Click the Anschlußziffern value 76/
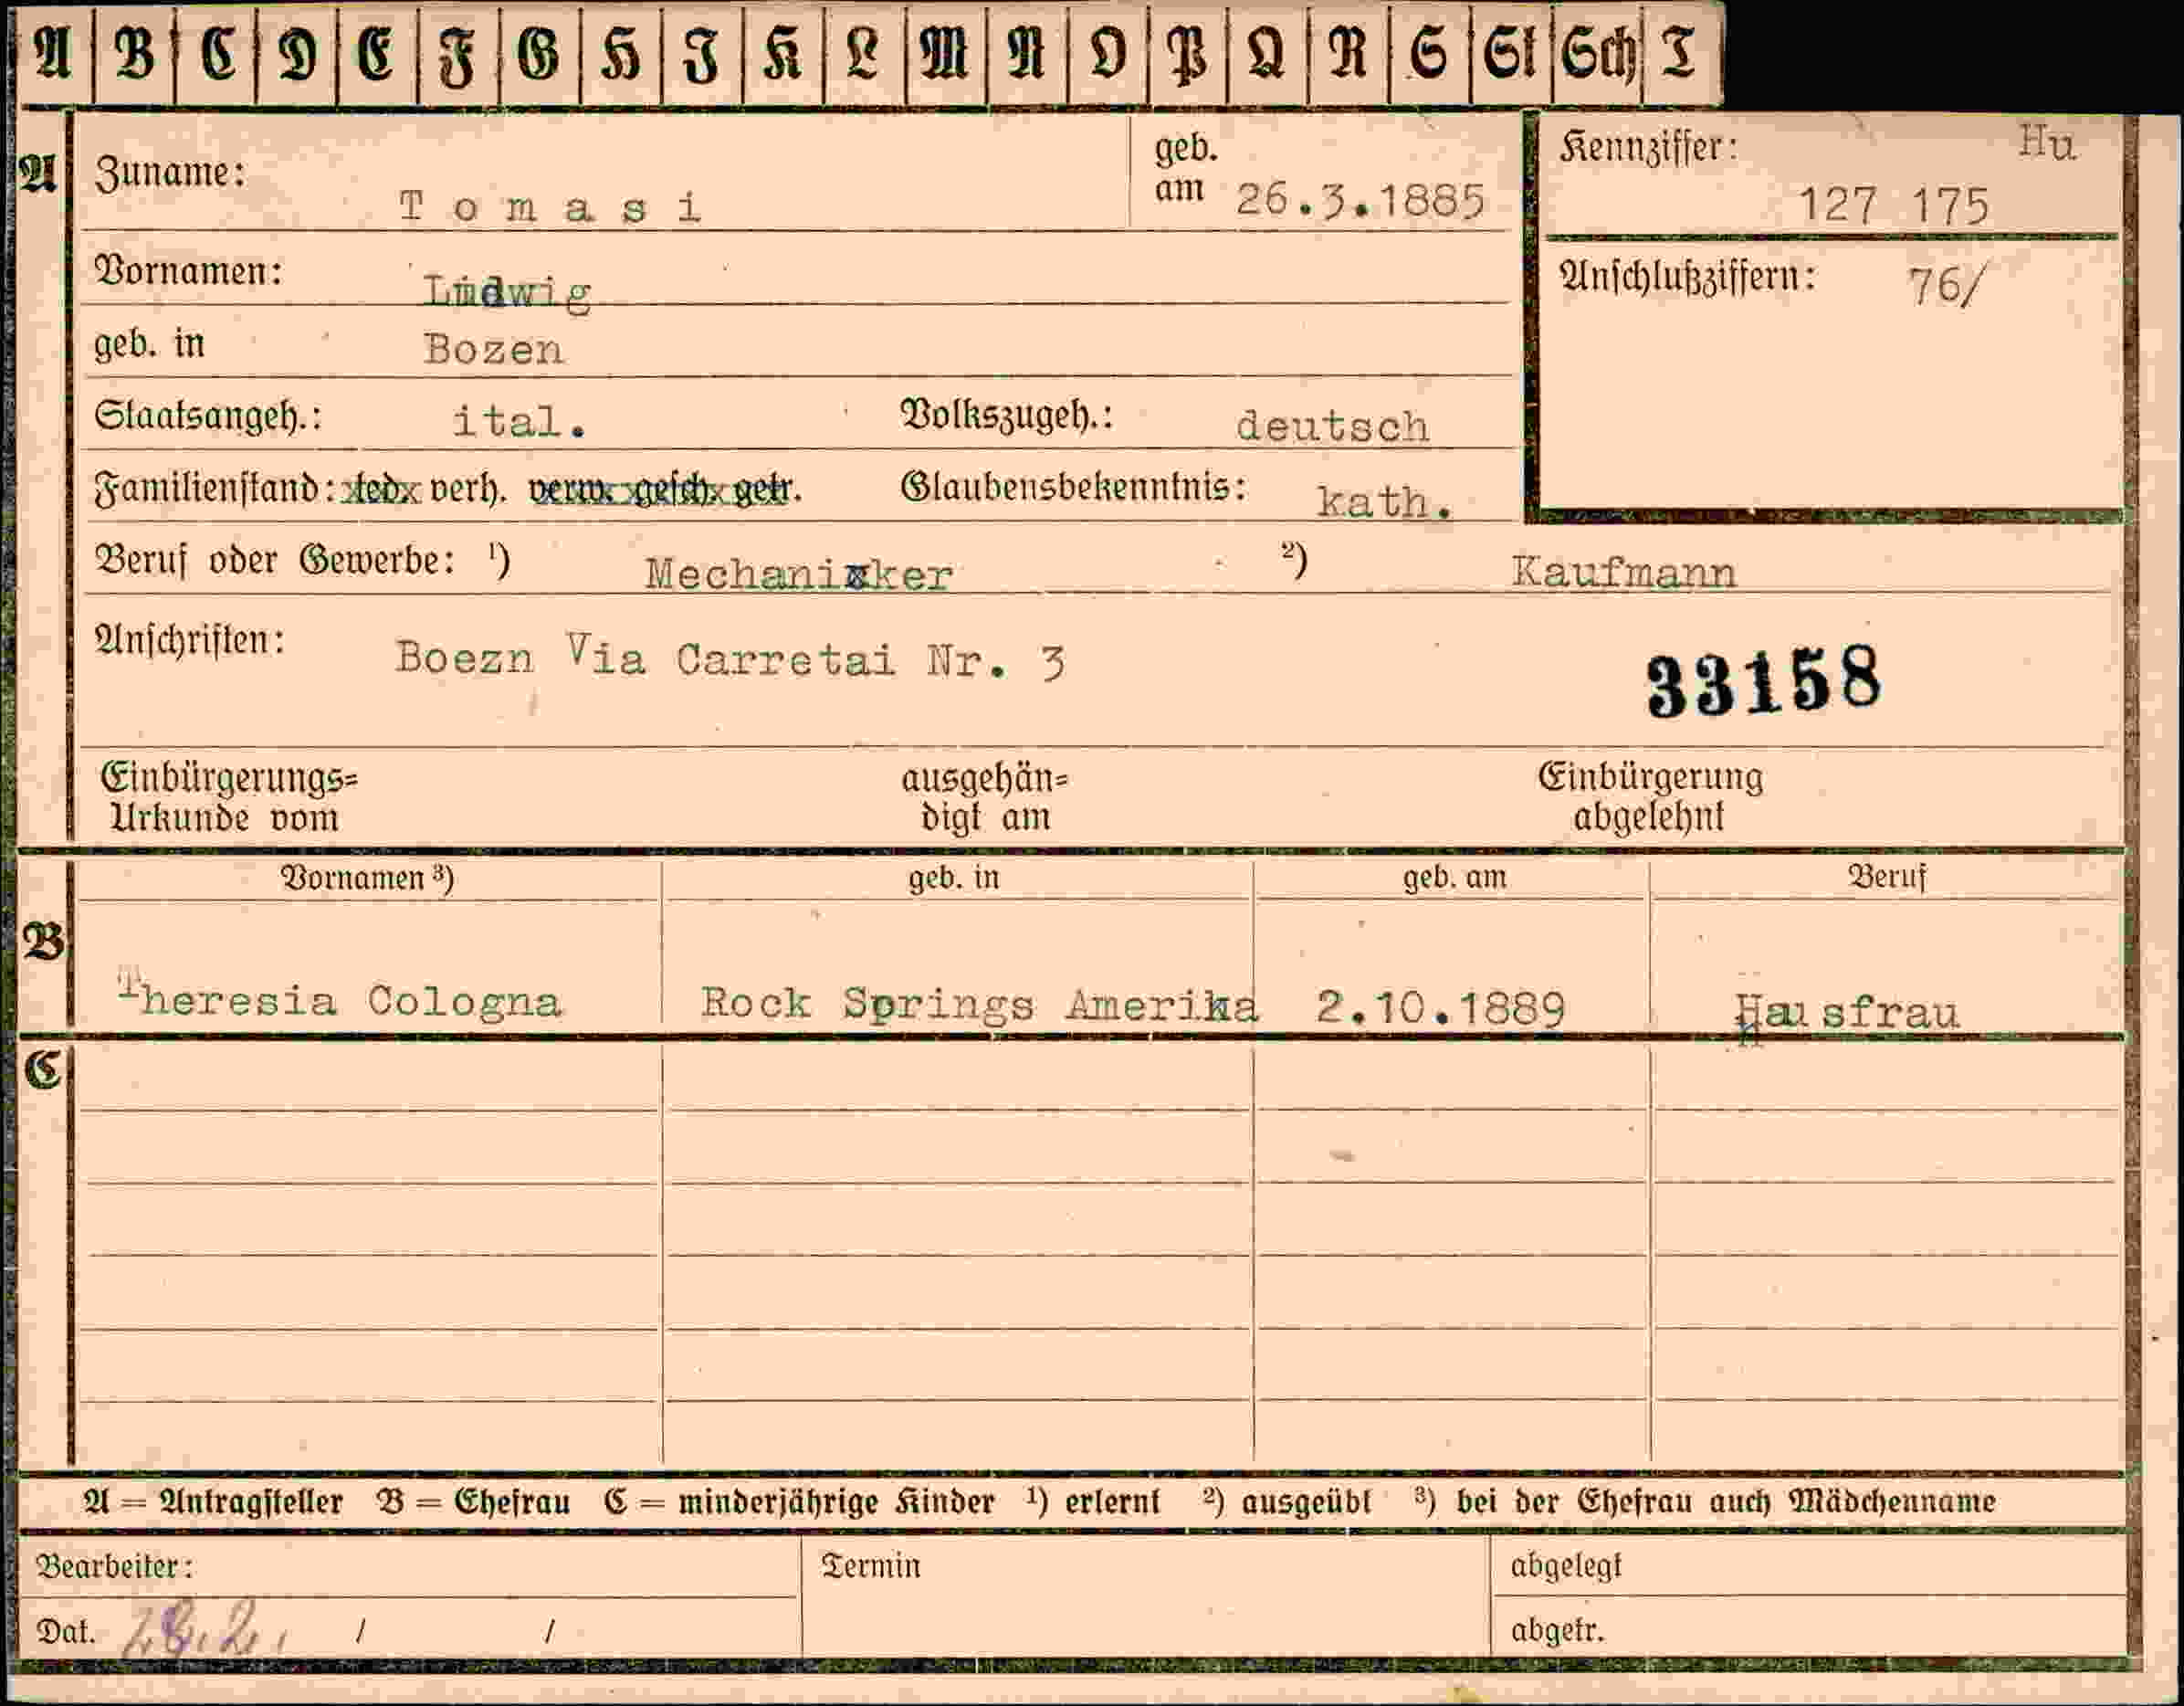 coord(1945,286)
